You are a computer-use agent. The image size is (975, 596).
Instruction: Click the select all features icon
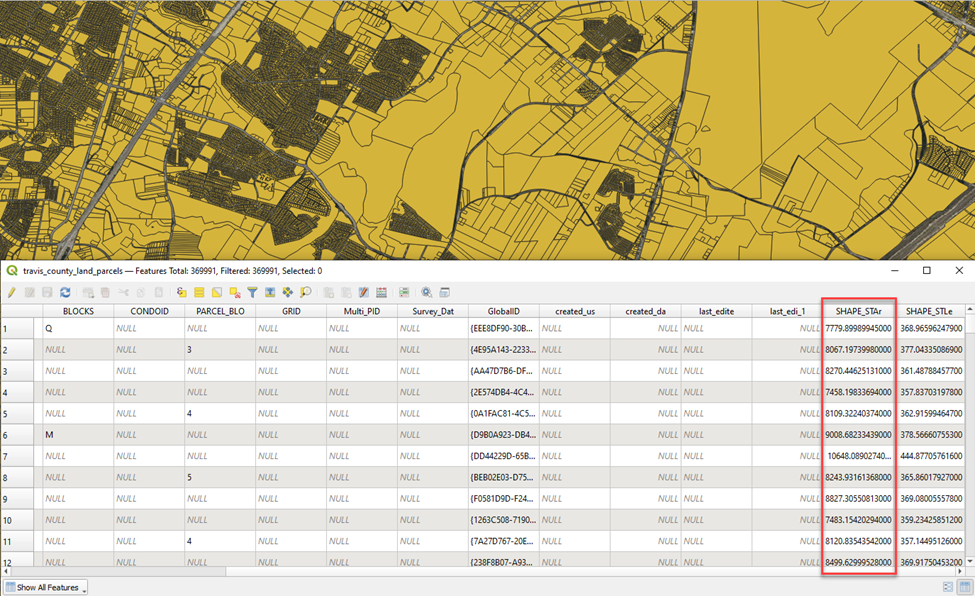[199, 293]
